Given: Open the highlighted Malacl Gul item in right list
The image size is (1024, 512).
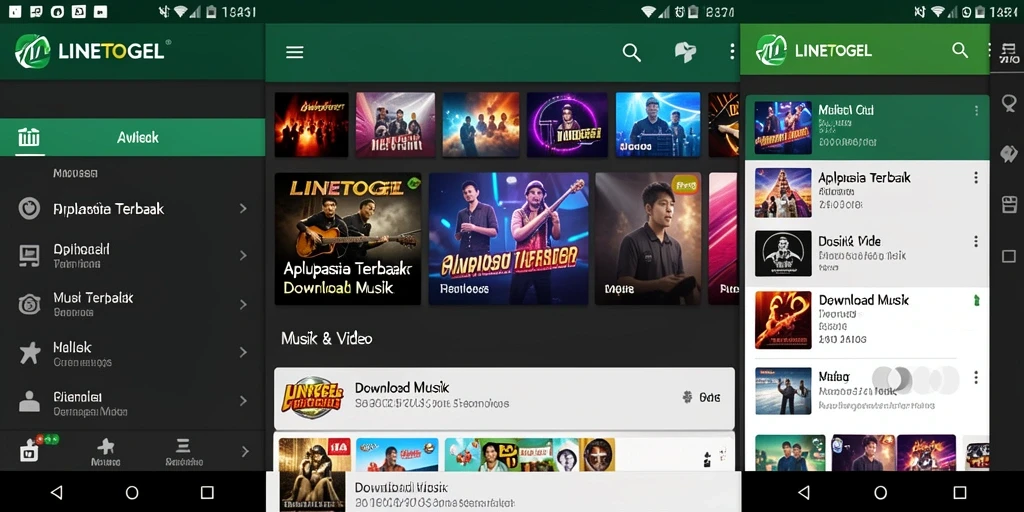Looking at the screenshot, I should pyautogui.click(x=867, y=127).
